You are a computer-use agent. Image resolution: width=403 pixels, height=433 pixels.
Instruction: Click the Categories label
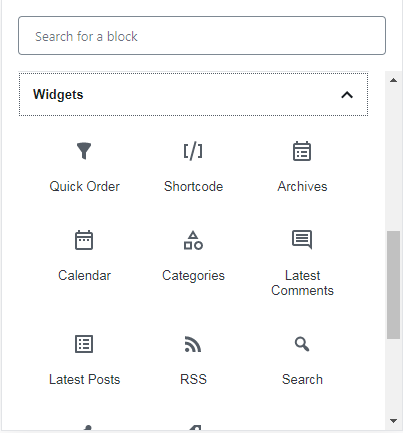tap(193, 276)
